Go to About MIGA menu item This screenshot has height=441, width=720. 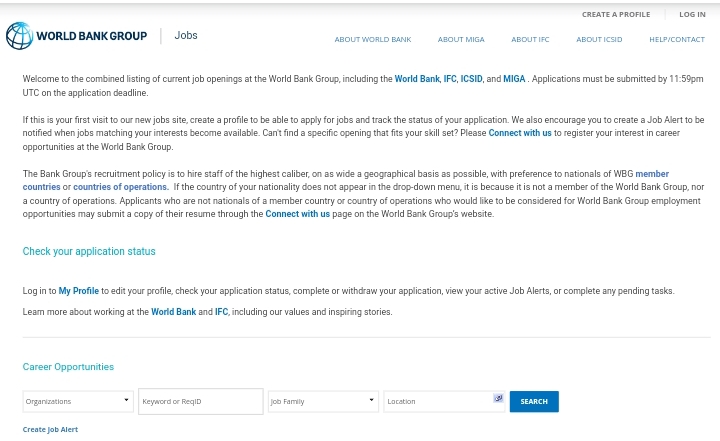click(x=460, y=39)
